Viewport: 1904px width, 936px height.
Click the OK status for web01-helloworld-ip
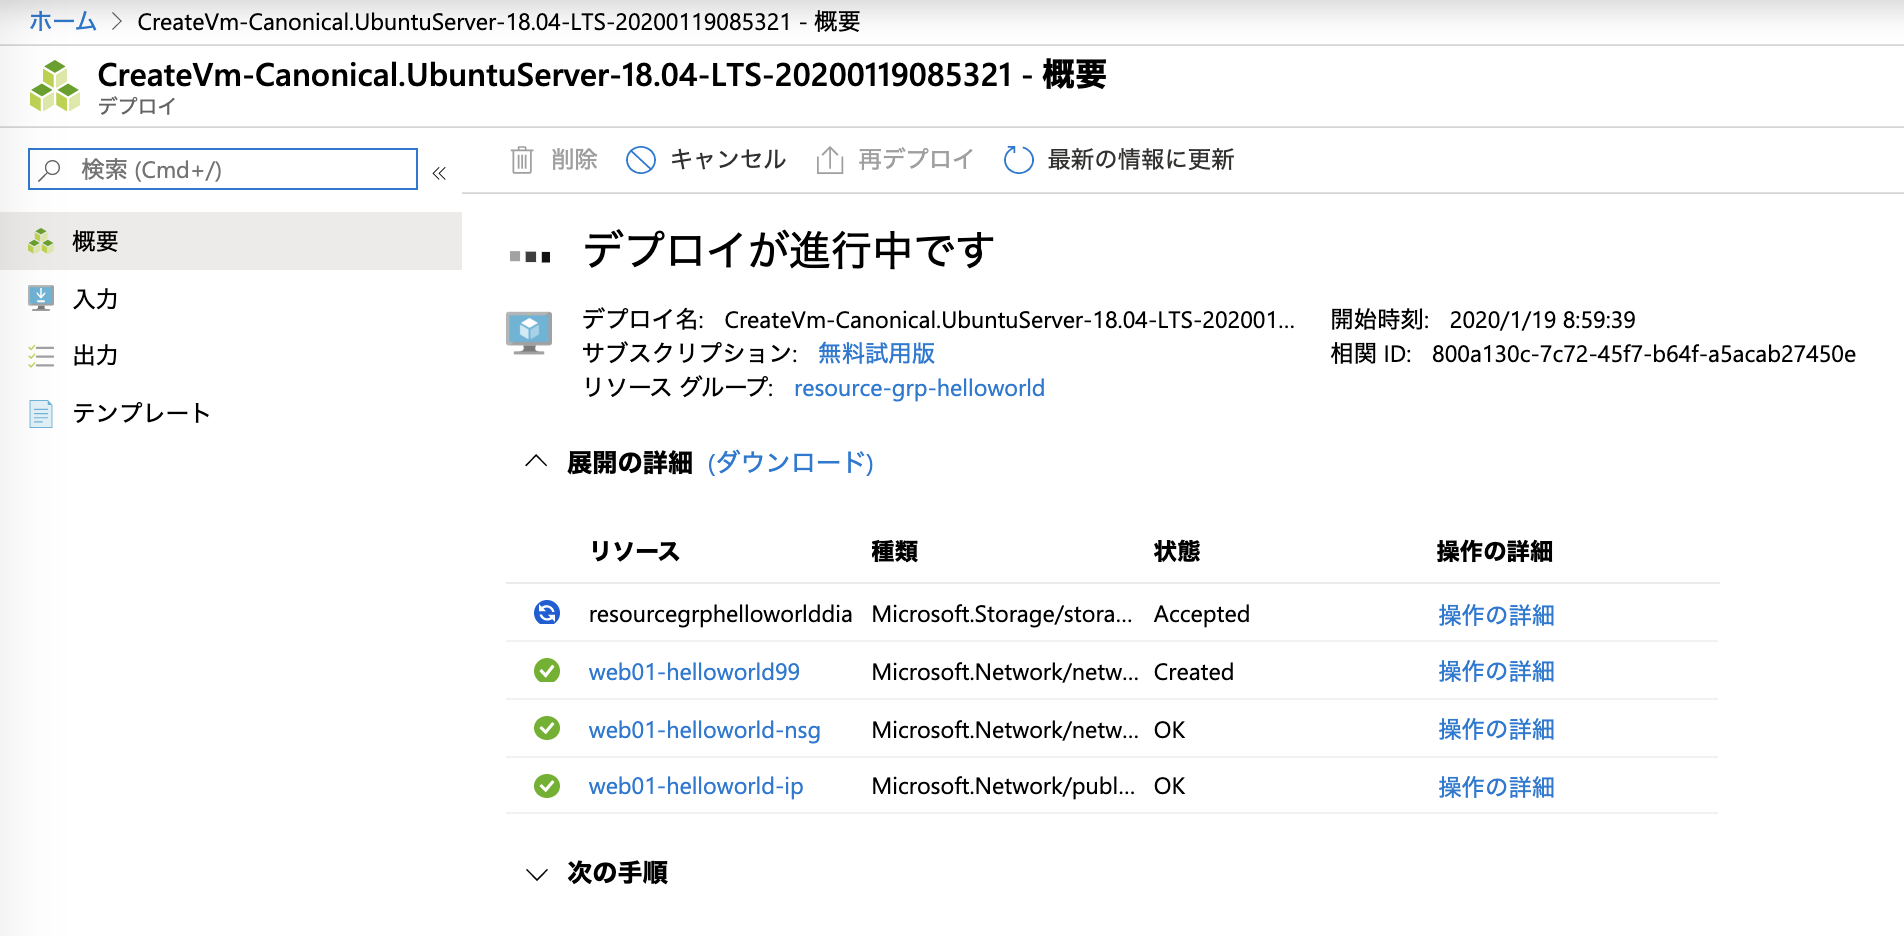click(1170, 786)
